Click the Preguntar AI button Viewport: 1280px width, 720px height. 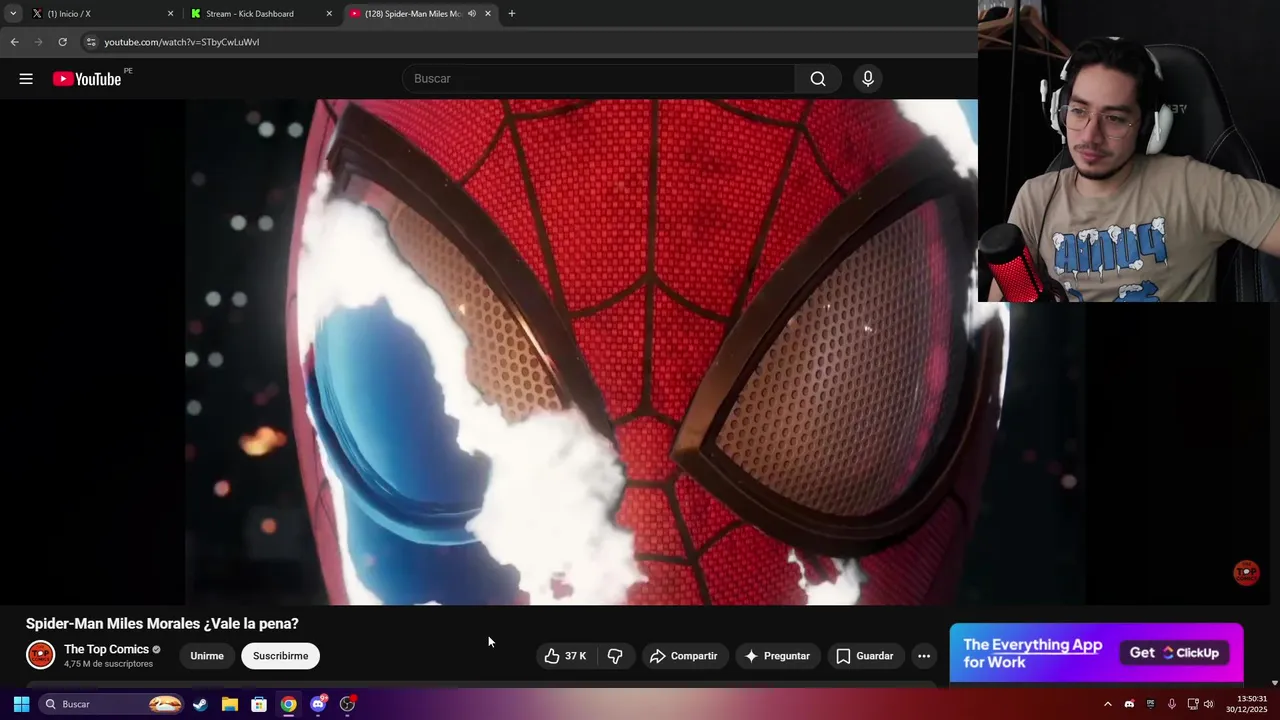[x=777, y=656]
